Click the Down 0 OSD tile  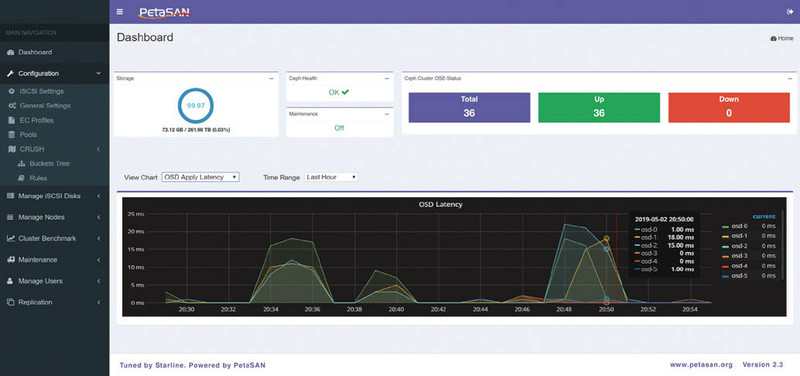[x=729, y=107]
